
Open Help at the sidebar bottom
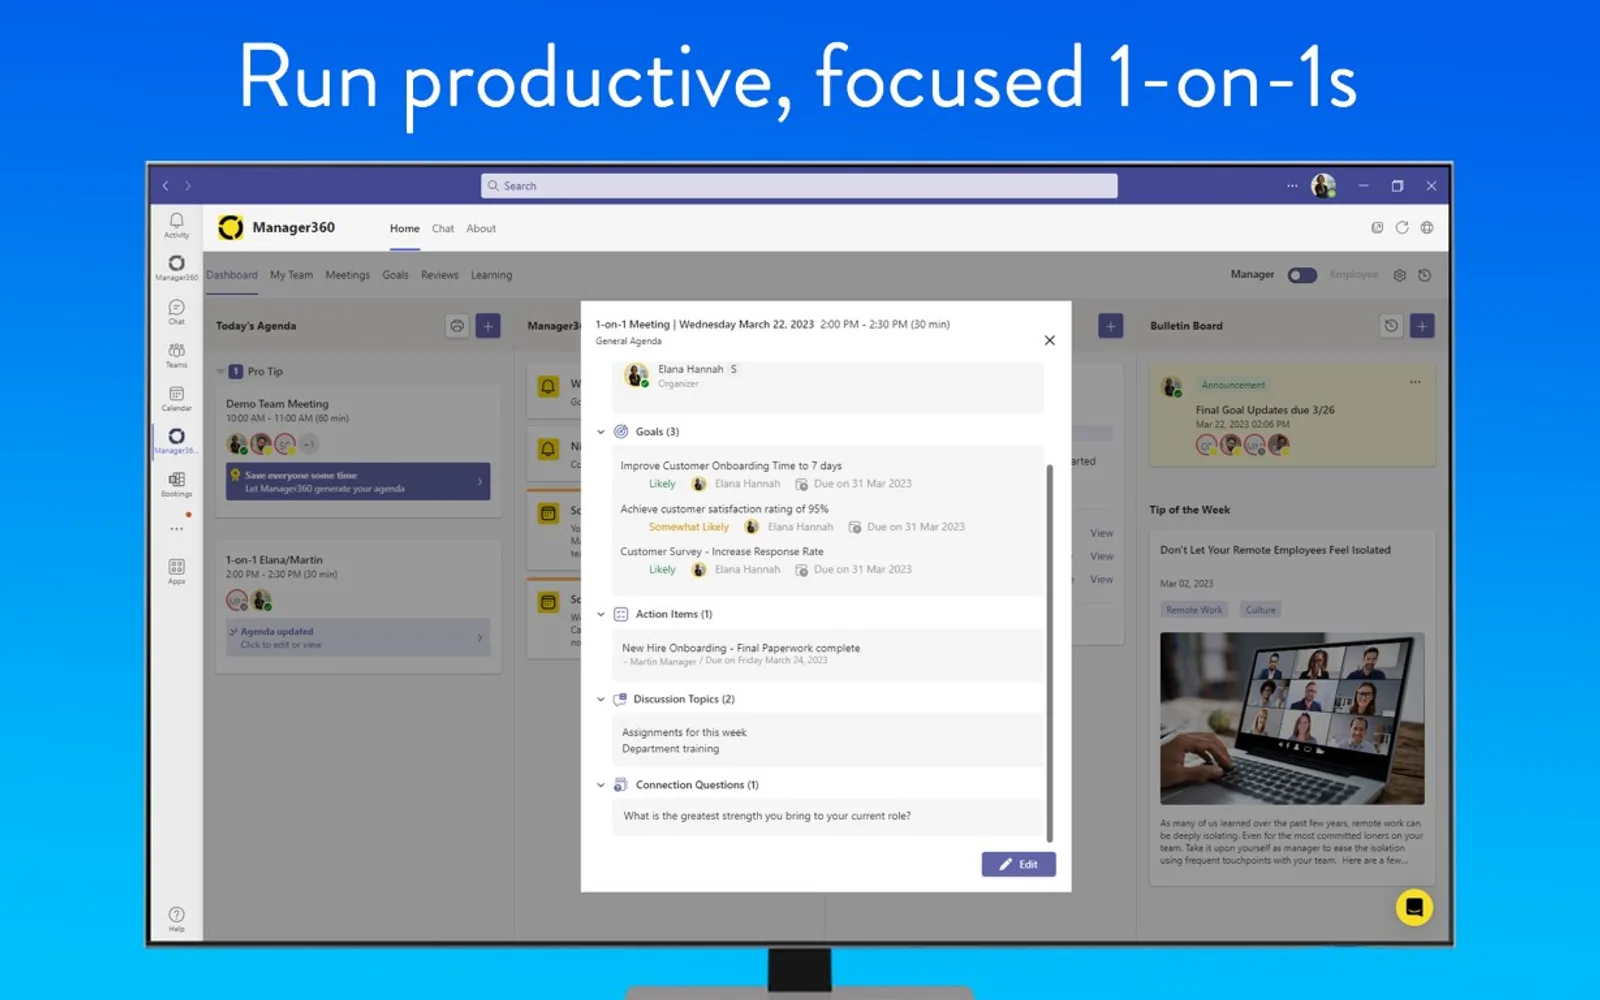pyautogui.click(x=176, y=919)
